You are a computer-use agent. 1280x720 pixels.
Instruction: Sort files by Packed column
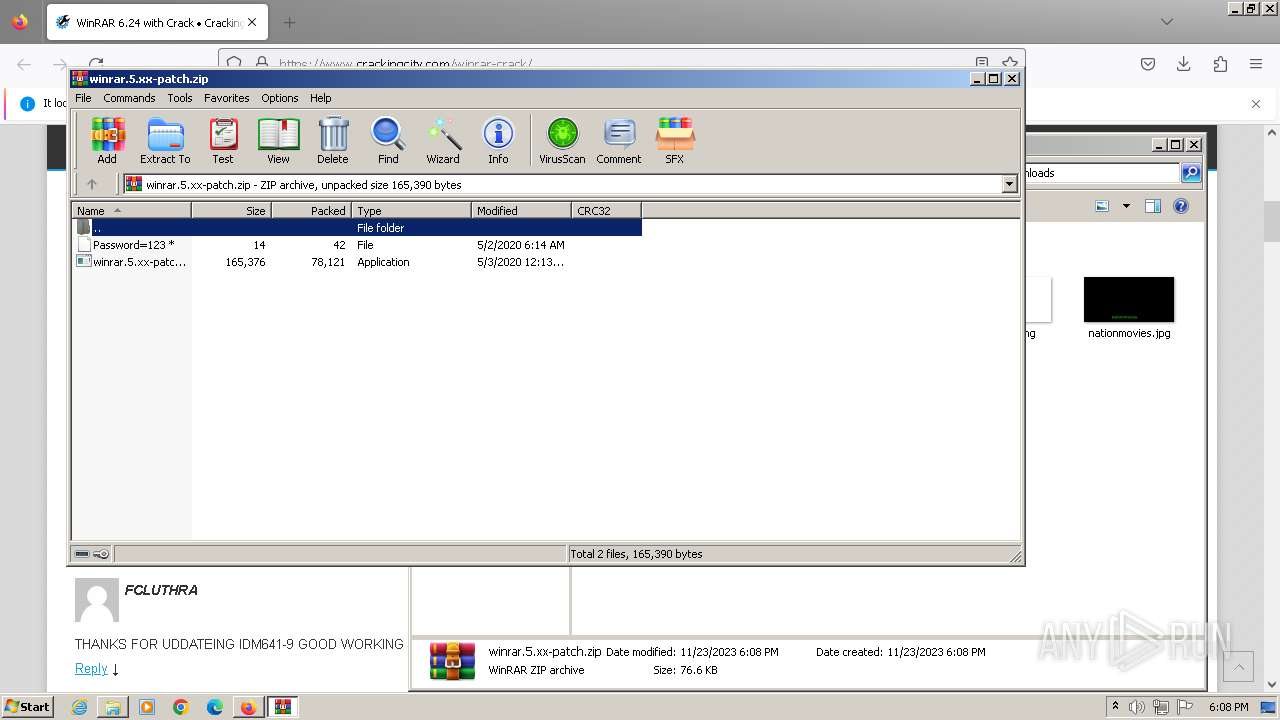point(311,210)
